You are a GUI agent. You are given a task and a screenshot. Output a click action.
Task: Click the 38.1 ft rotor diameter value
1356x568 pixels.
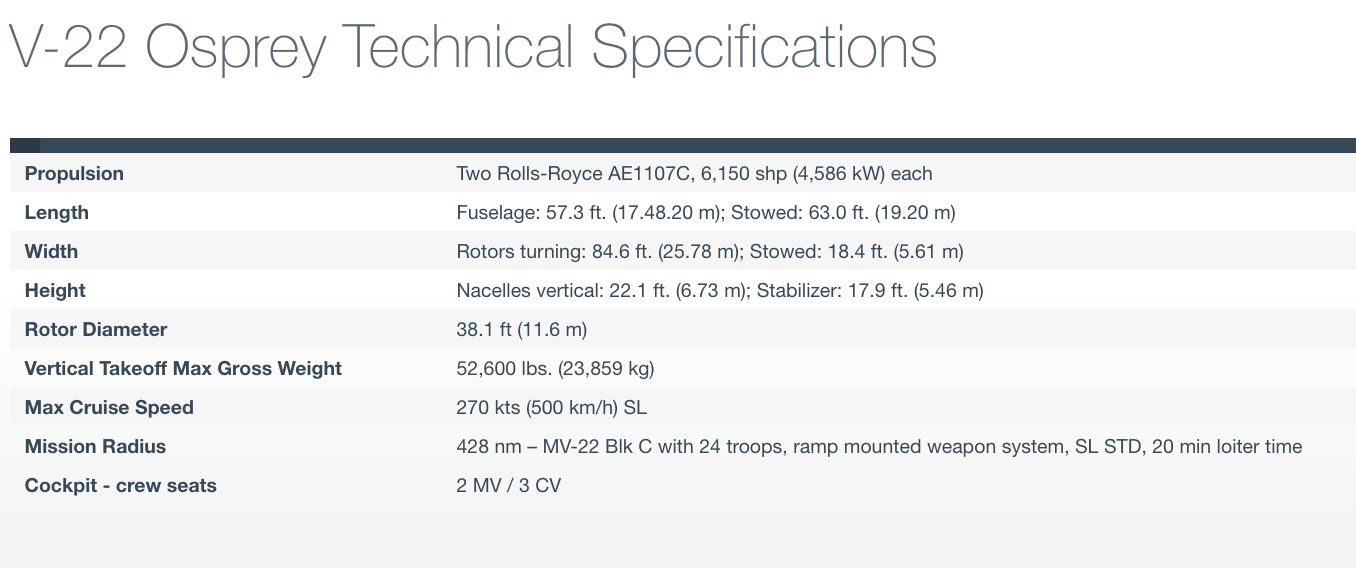(521, 330)
